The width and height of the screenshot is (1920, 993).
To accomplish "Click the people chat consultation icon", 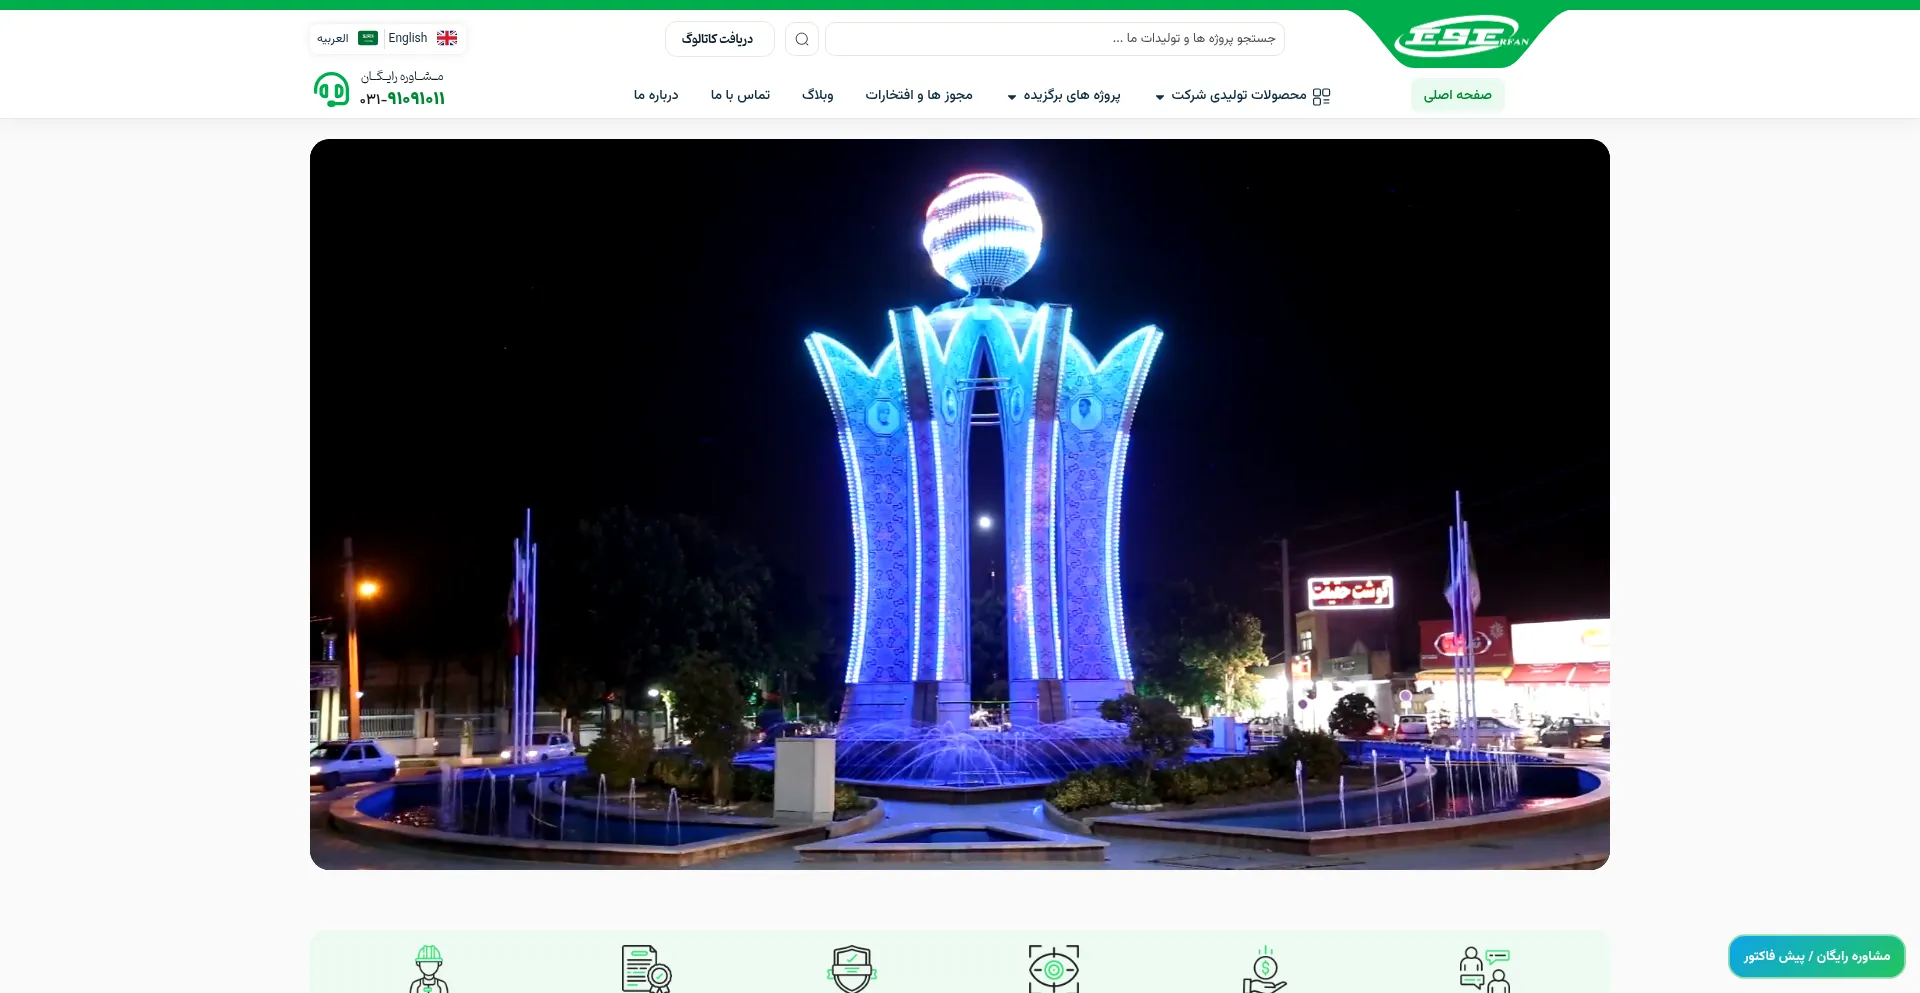I will (x=1484, y=969).
